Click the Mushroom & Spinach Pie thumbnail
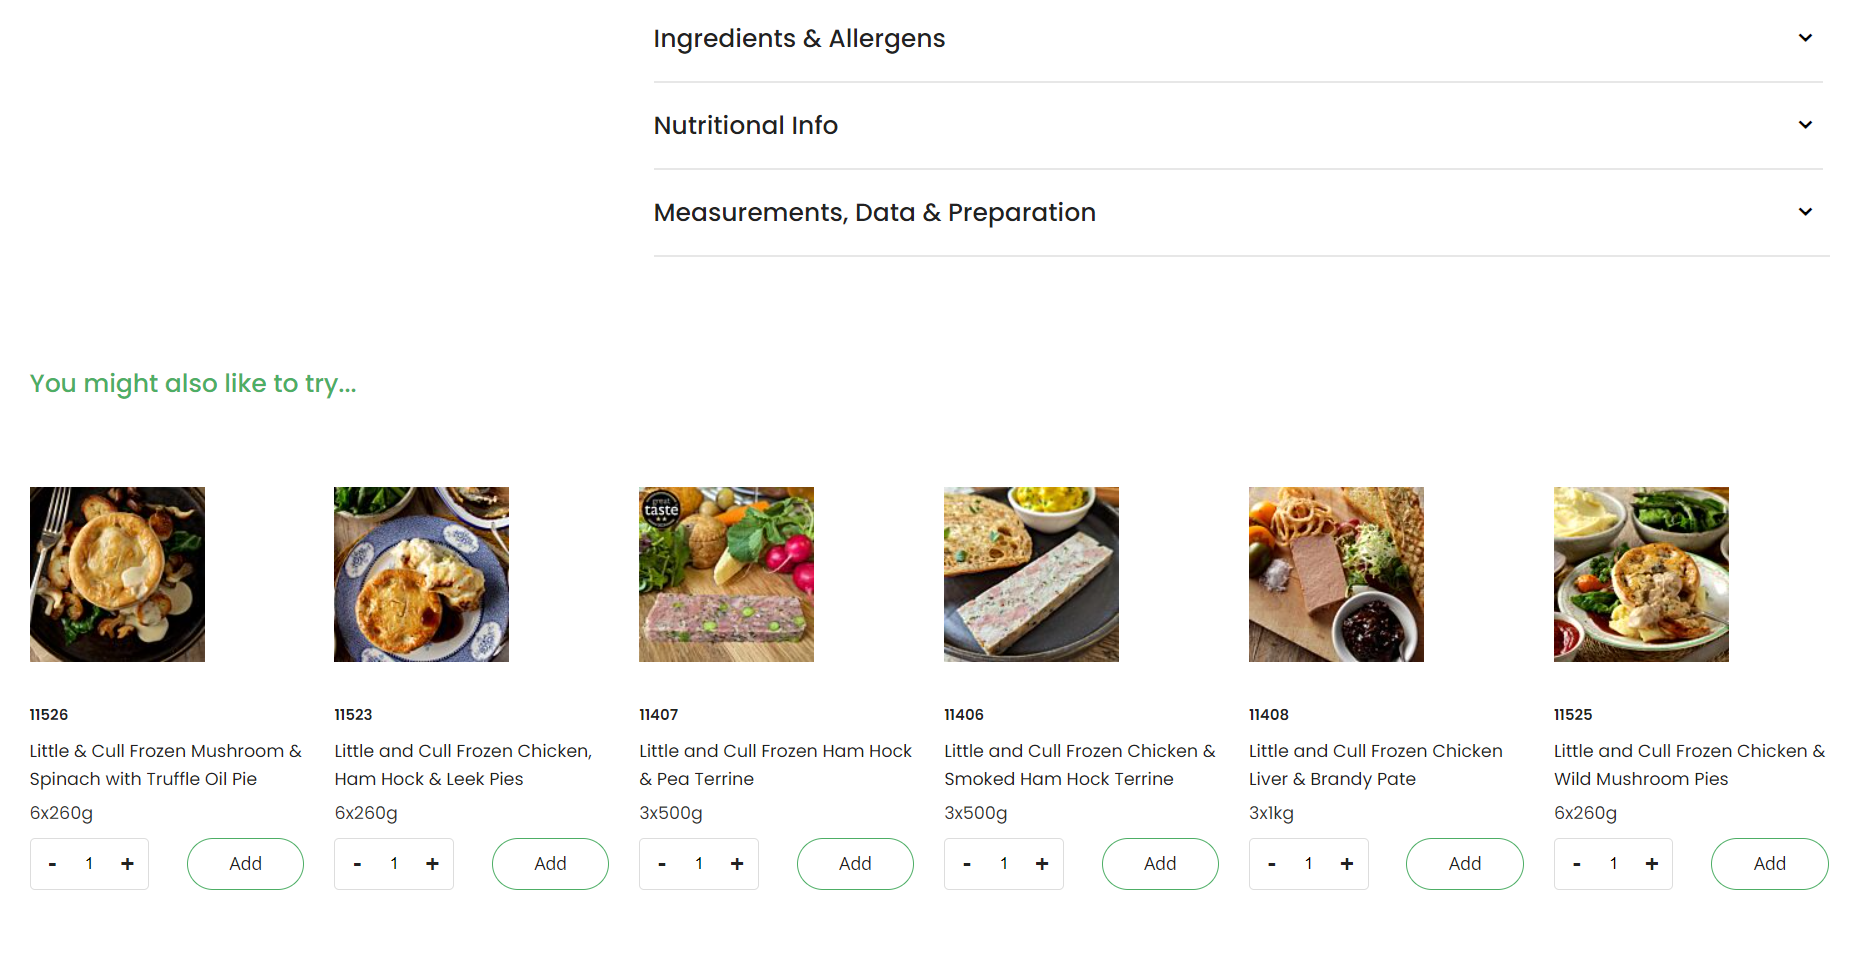Viewport: 1856px width, 961px height. pyautogui.click(x=117, y=574)
